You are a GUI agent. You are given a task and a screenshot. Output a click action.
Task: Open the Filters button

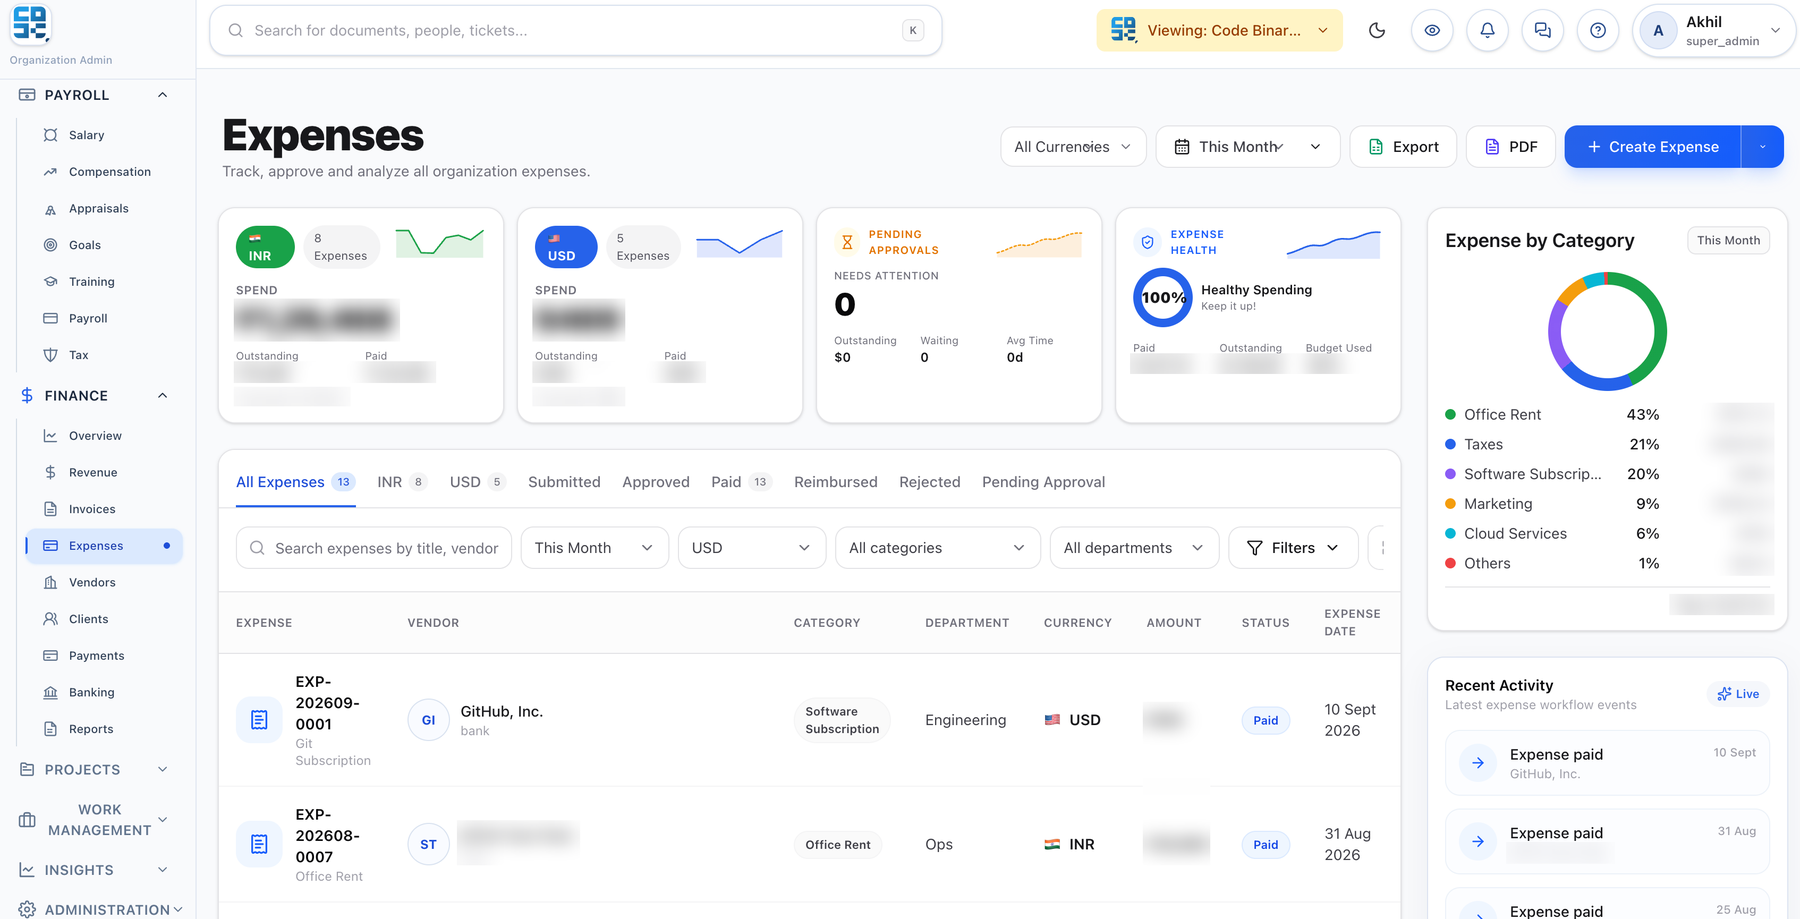(1293, 548)
